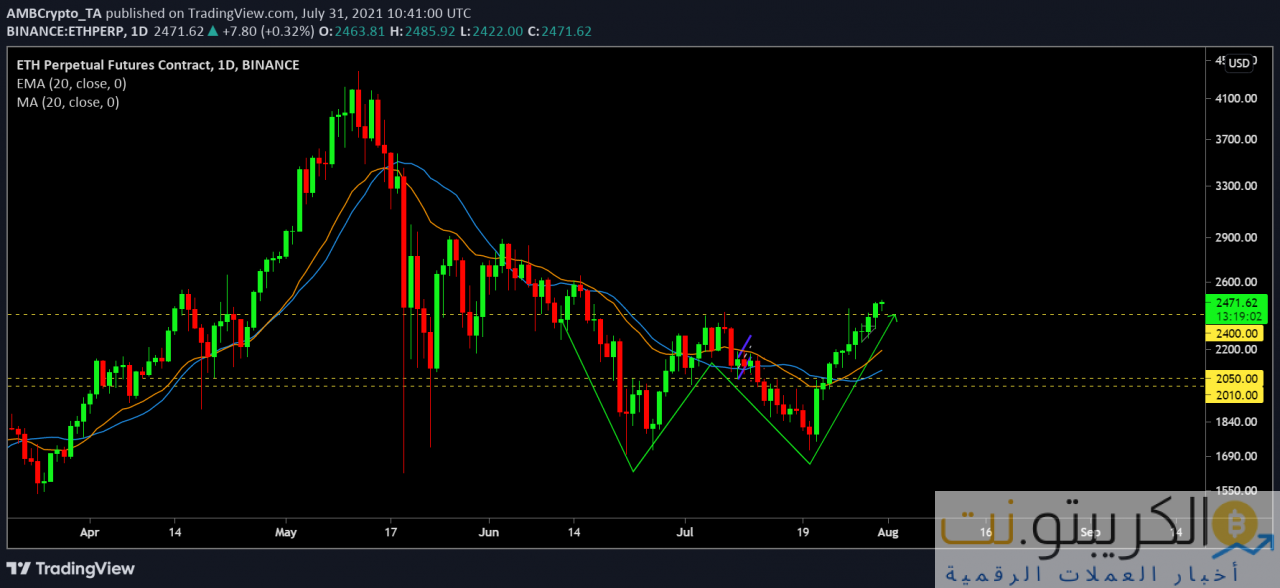Click the 2010.00 price level label
The height and width of the screenshot is (588, 1280).
coord(1235,395)
